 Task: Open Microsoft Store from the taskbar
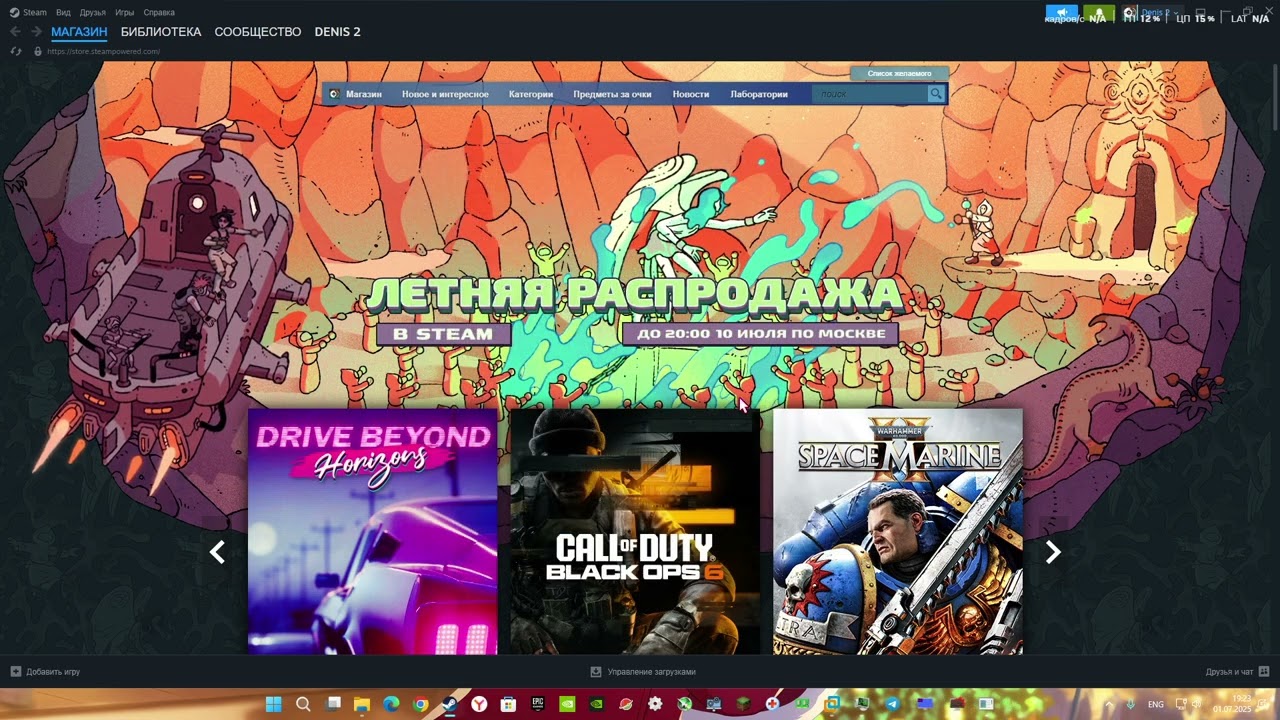point(508,704)
